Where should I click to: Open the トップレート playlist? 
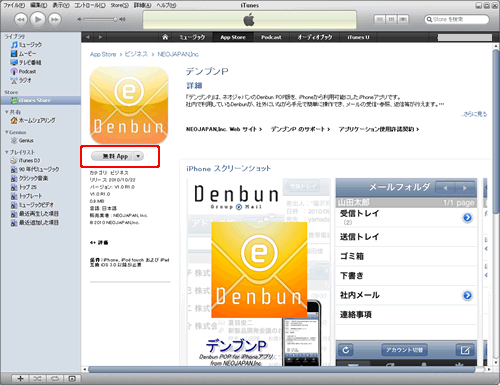26,196
